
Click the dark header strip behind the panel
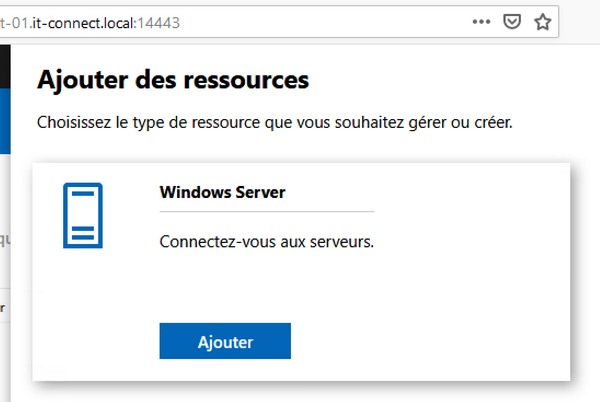coord(4,65)
